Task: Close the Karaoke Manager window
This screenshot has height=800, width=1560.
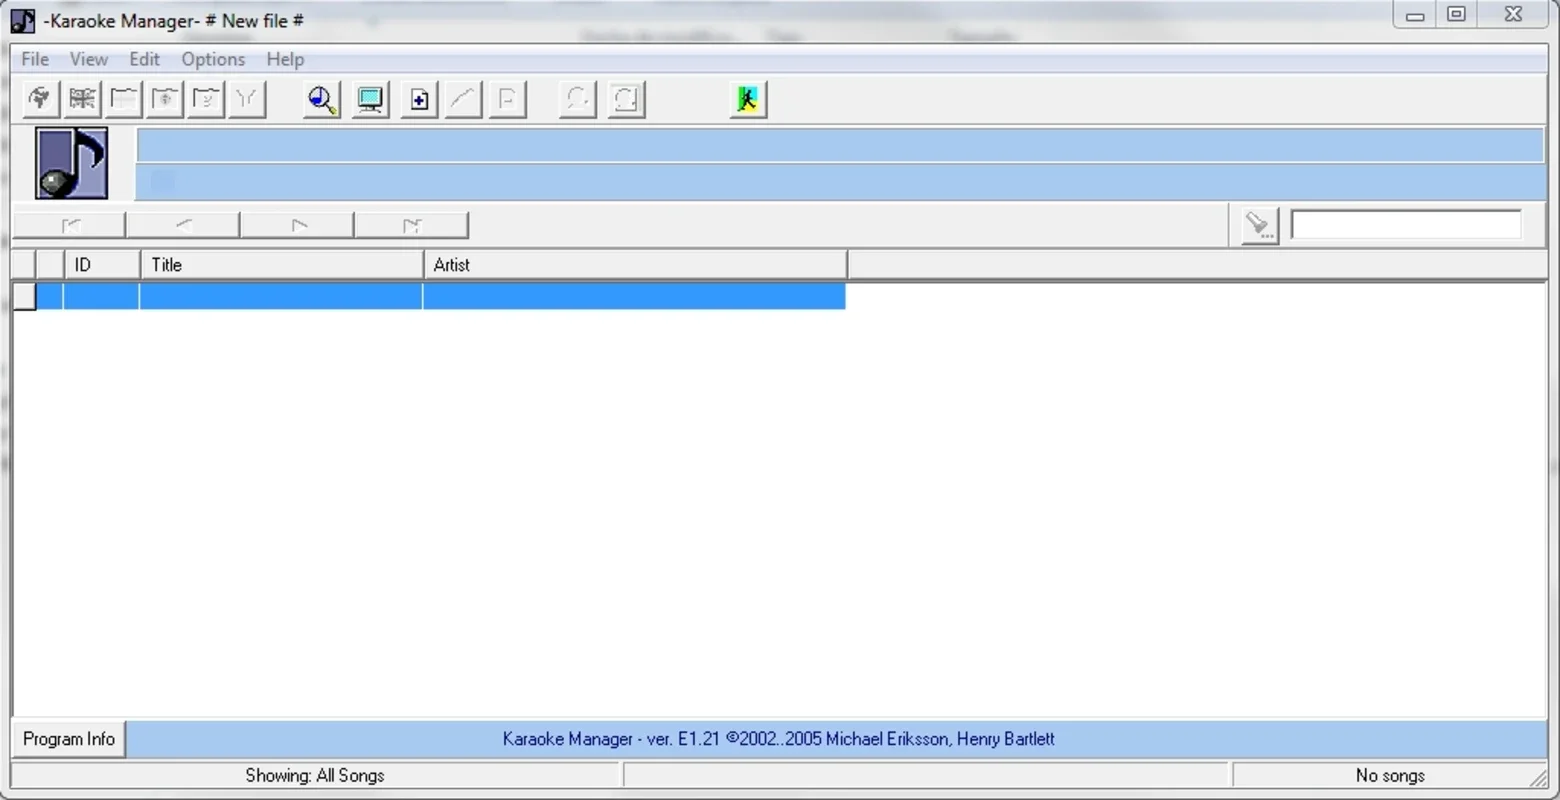Action: click(x=1514, y=15)
